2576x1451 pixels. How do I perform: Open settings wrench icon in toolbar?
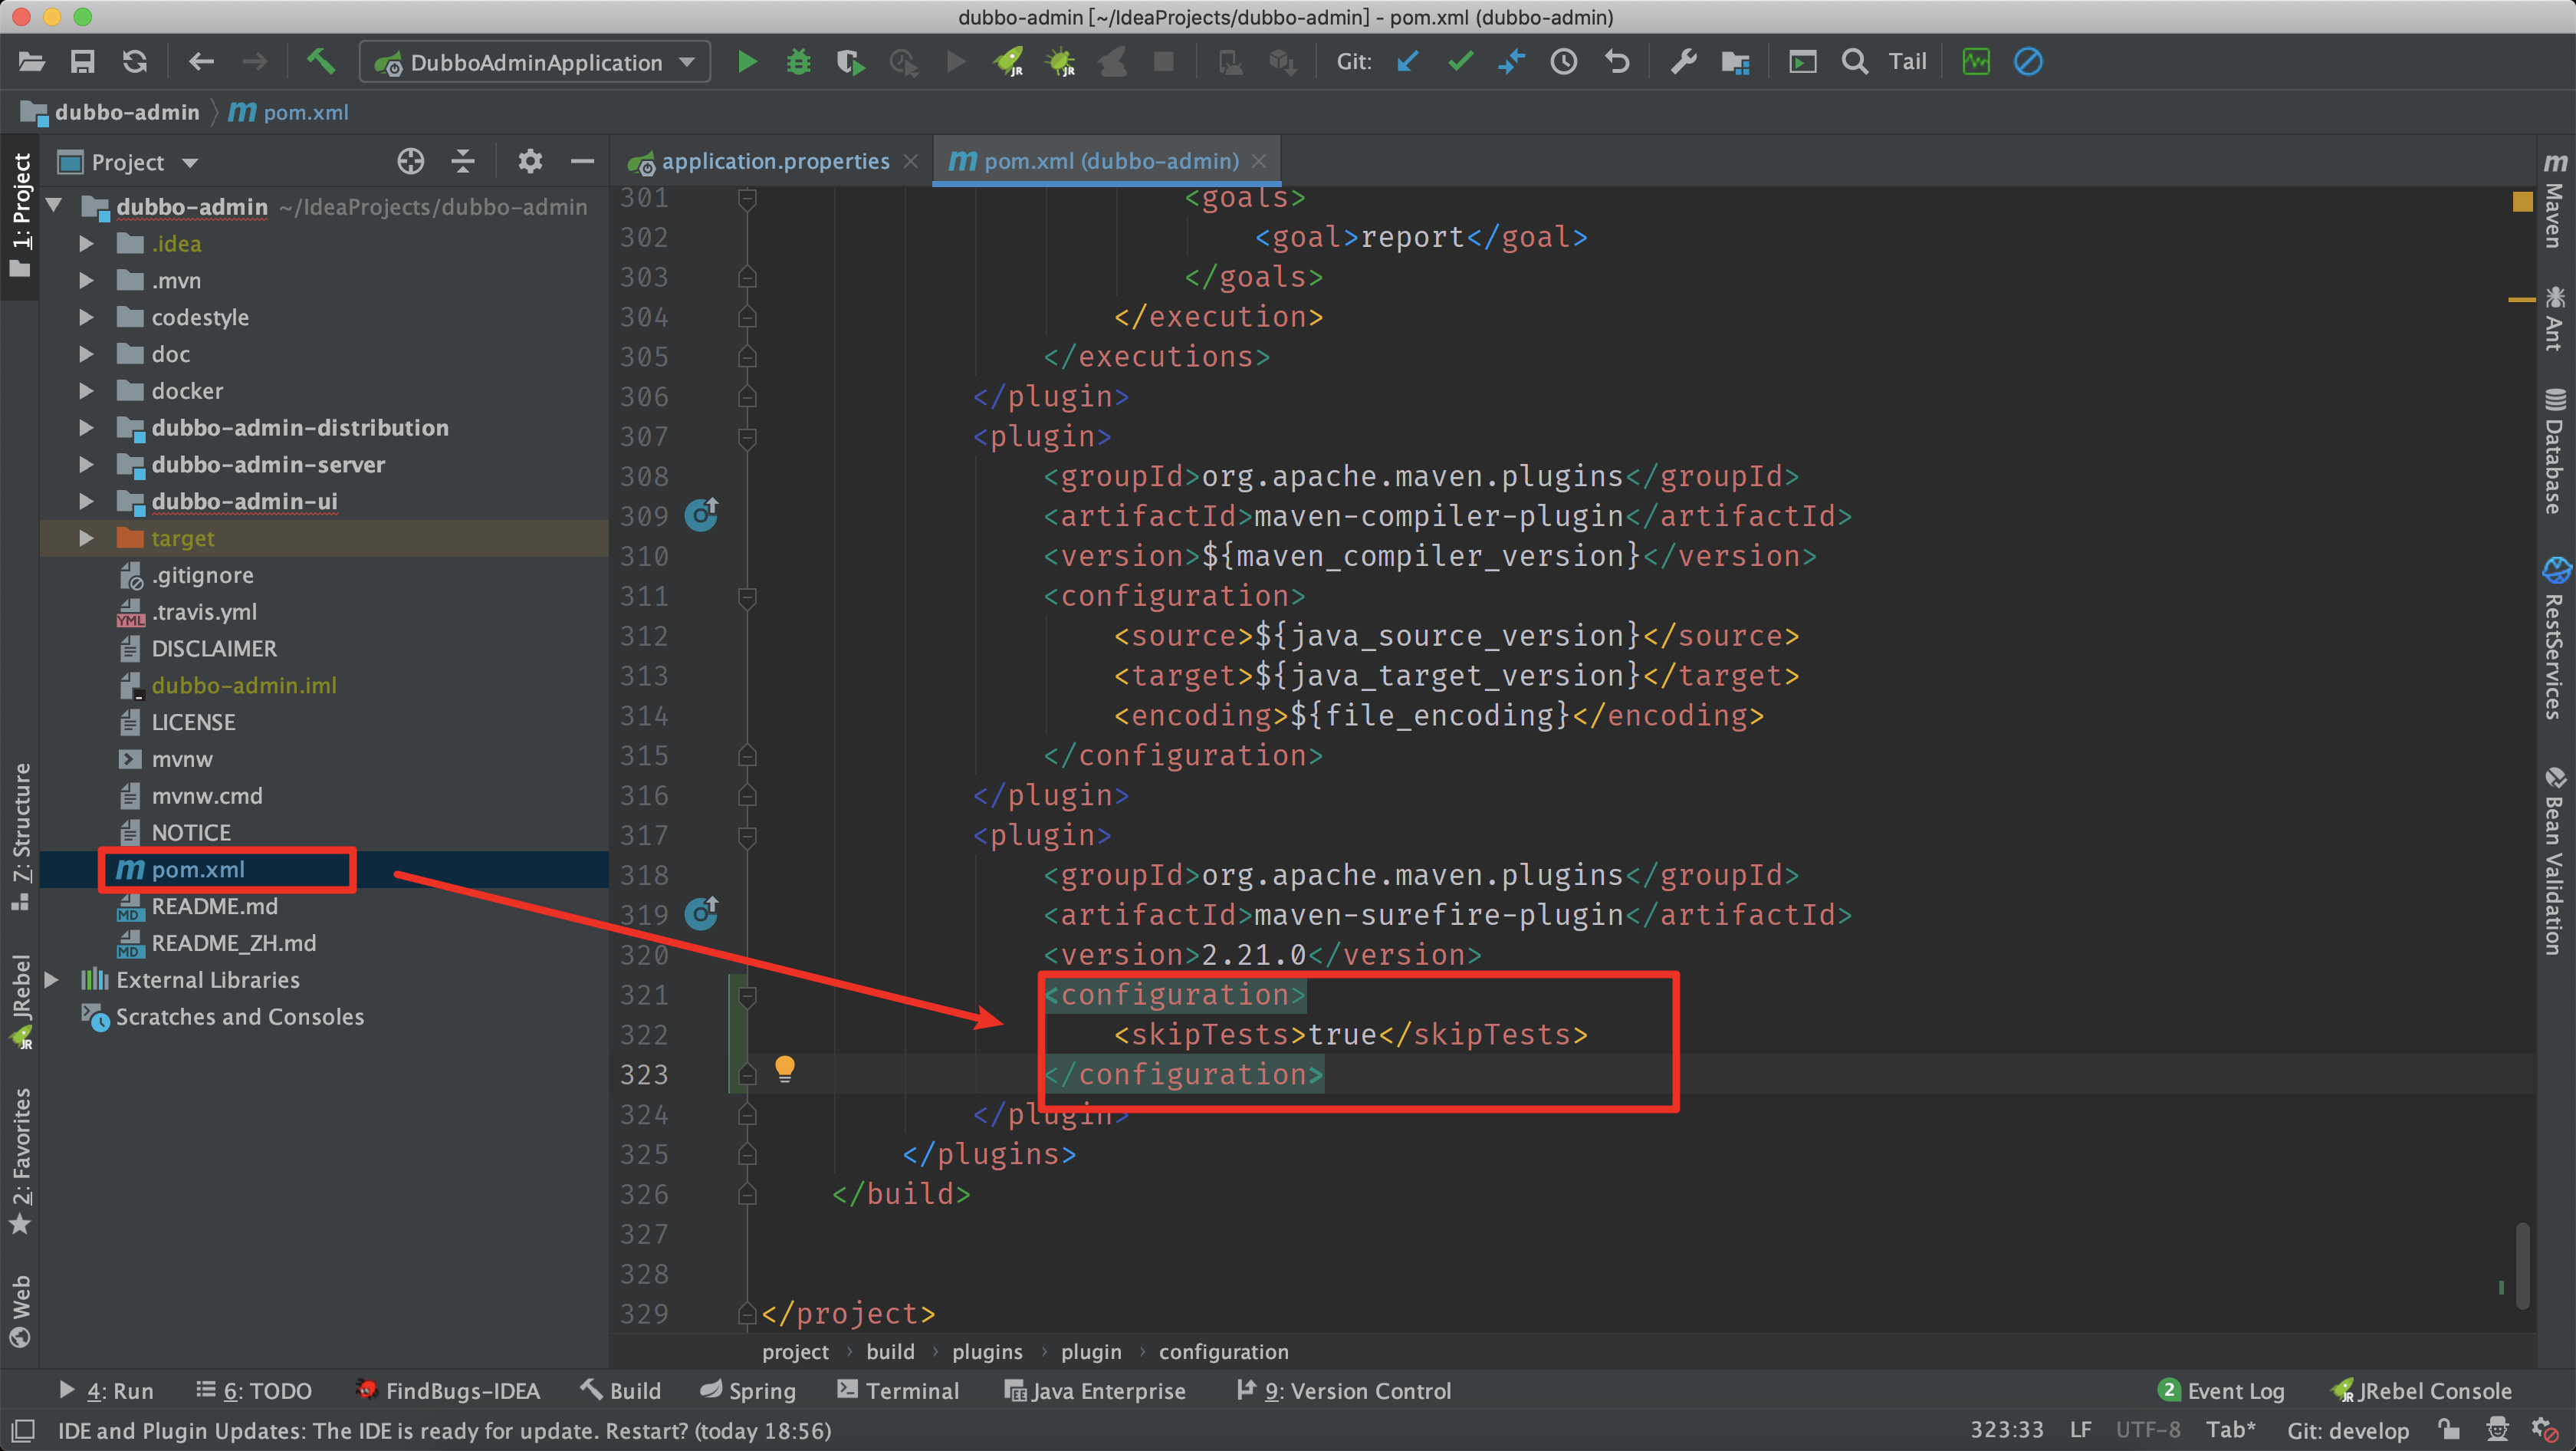[1684, 62]
